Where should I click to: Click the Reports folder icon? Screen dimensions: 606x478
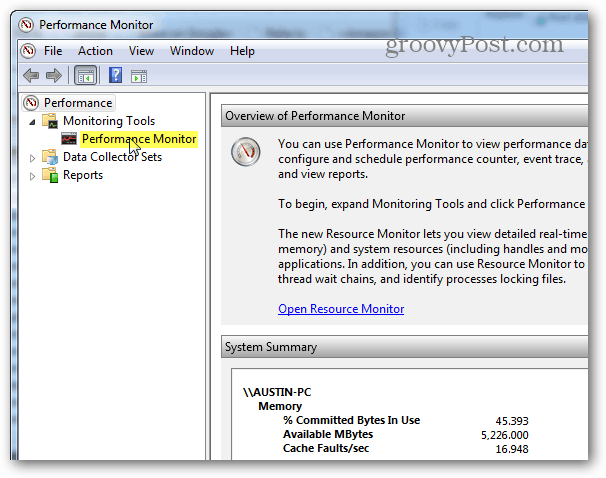(50, 175)
